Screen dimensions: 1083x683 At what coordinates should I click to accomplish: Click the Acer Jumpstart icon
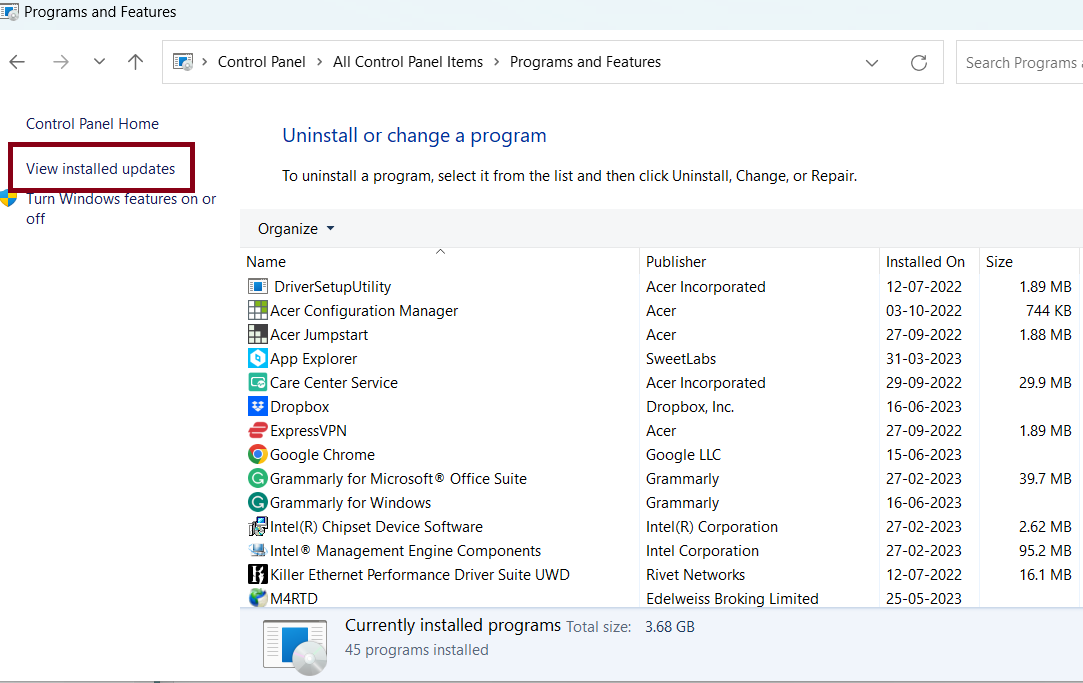258,334
